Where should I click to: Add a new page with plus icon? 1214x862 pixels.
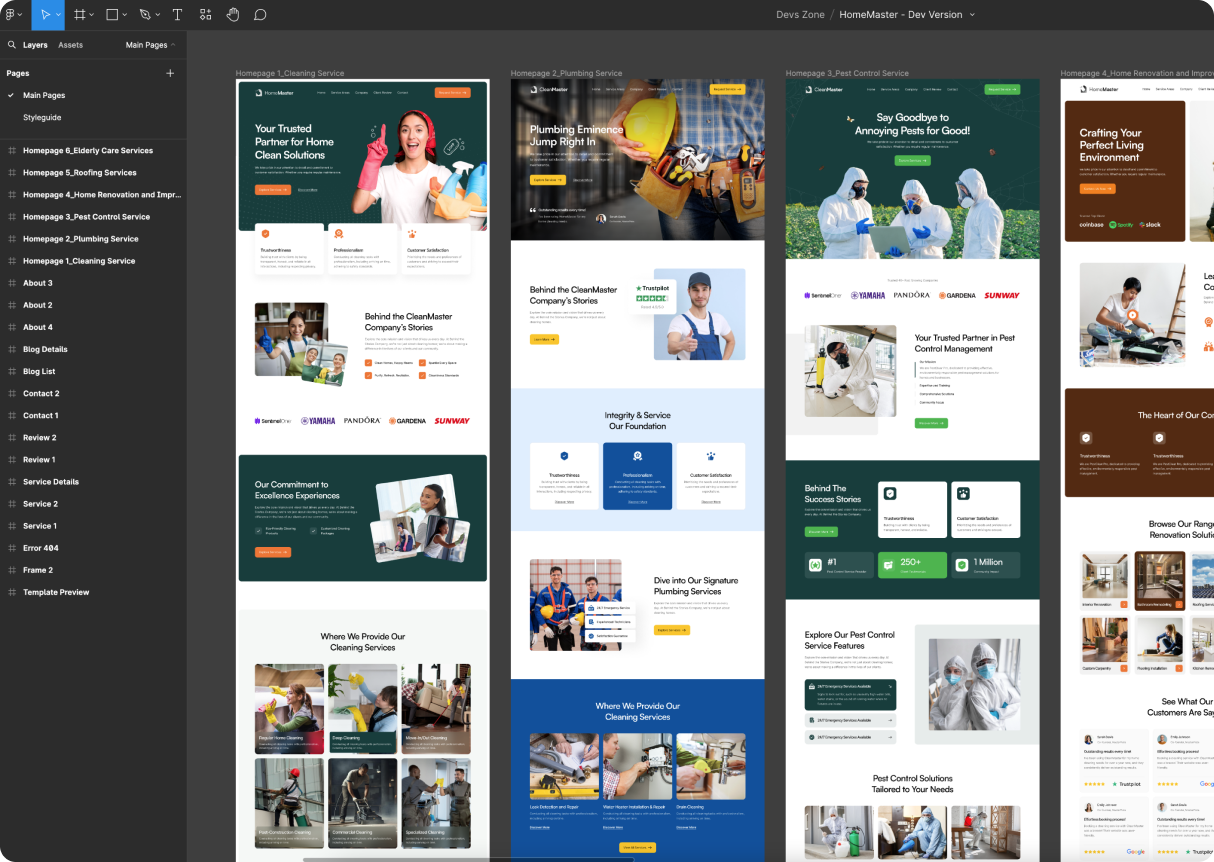pyautogui.click(x=170, y=73)
